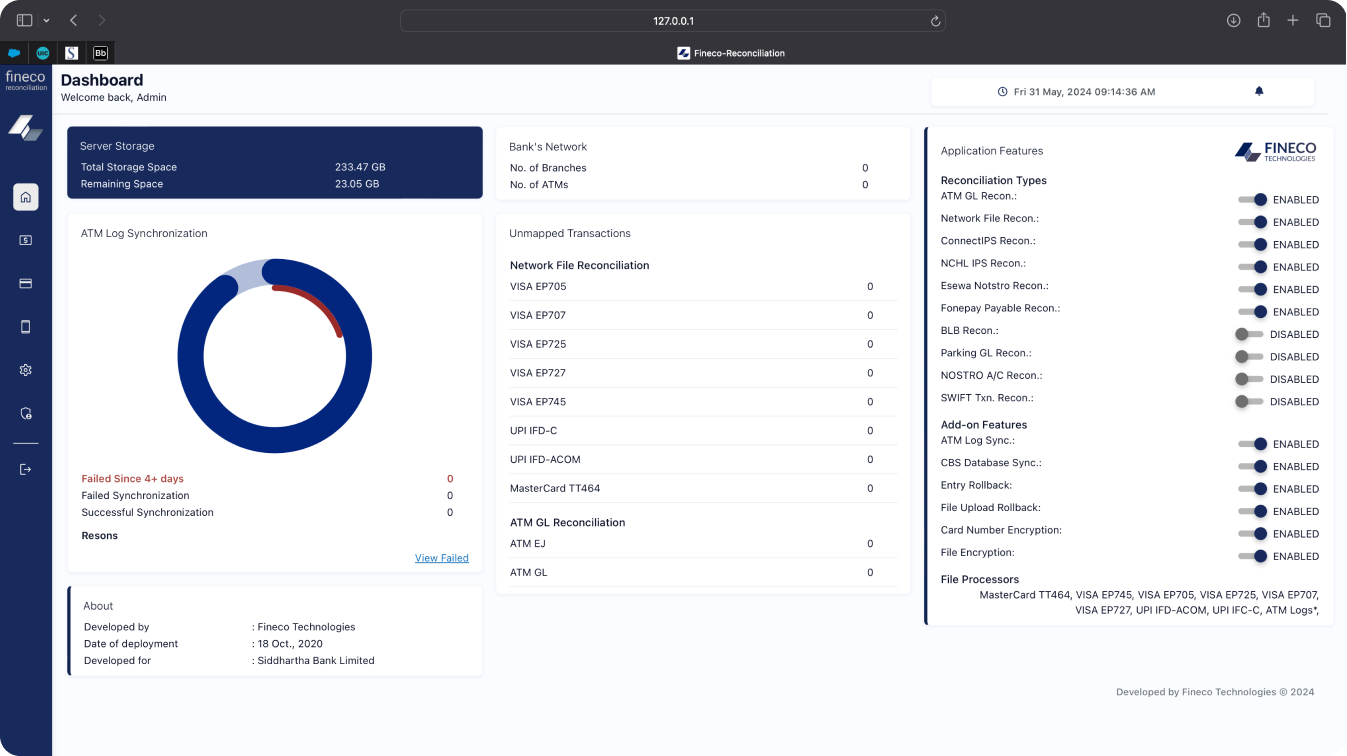This screenshot has width=1347, height=756.
Task: Open the pinned Salesforce tab
Action: click(x=14, y=53)
